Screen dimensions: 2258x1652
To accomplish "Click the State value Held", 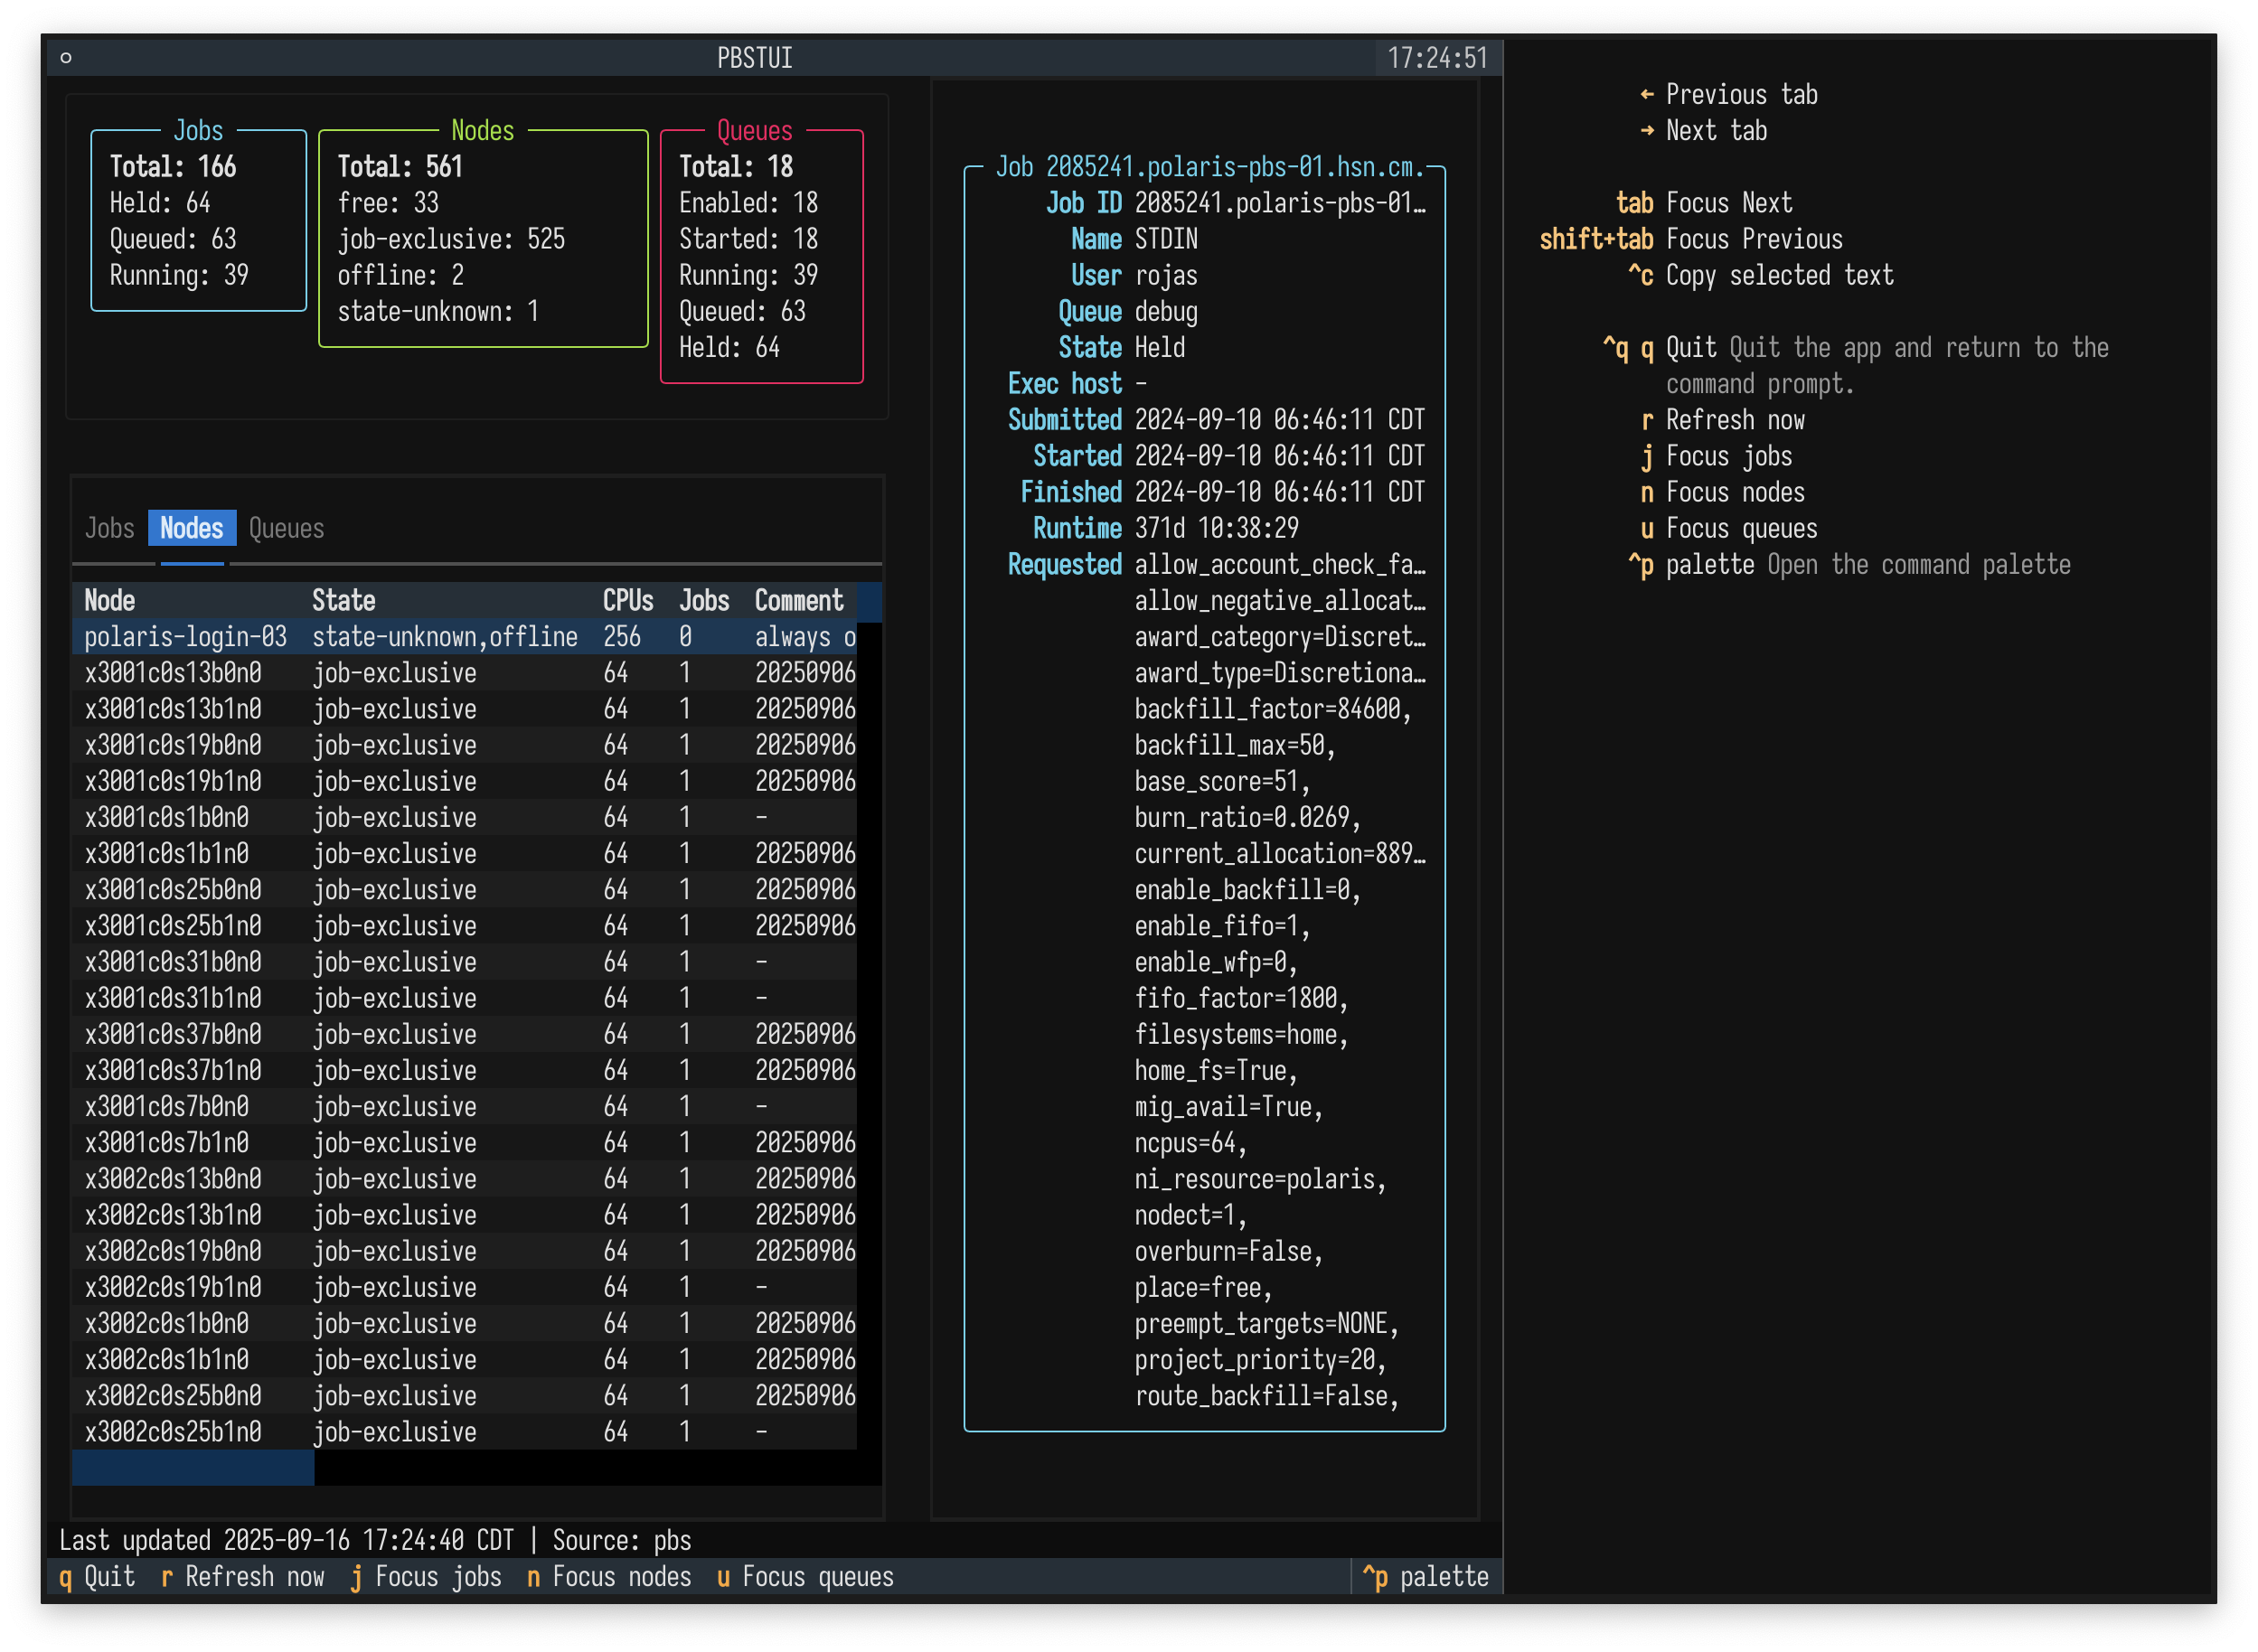I will coord(1160,347).
